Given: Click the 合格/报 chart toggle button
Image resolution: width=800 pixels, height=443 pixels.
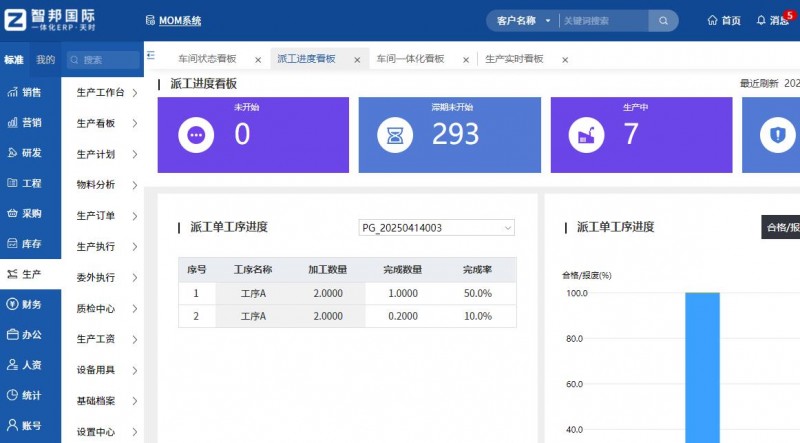Looking at the screenshot, I should [x=781, y=227].
